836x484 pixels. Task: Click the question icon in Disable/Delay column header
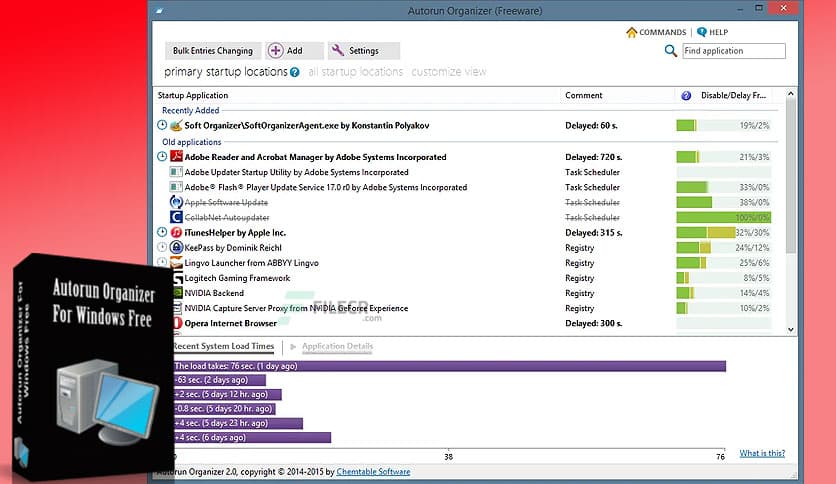(686, 95)
